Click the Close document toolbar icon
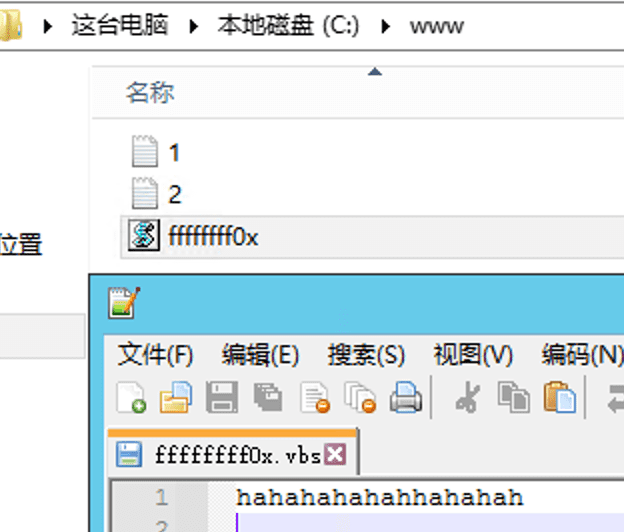 pos(315,397)
